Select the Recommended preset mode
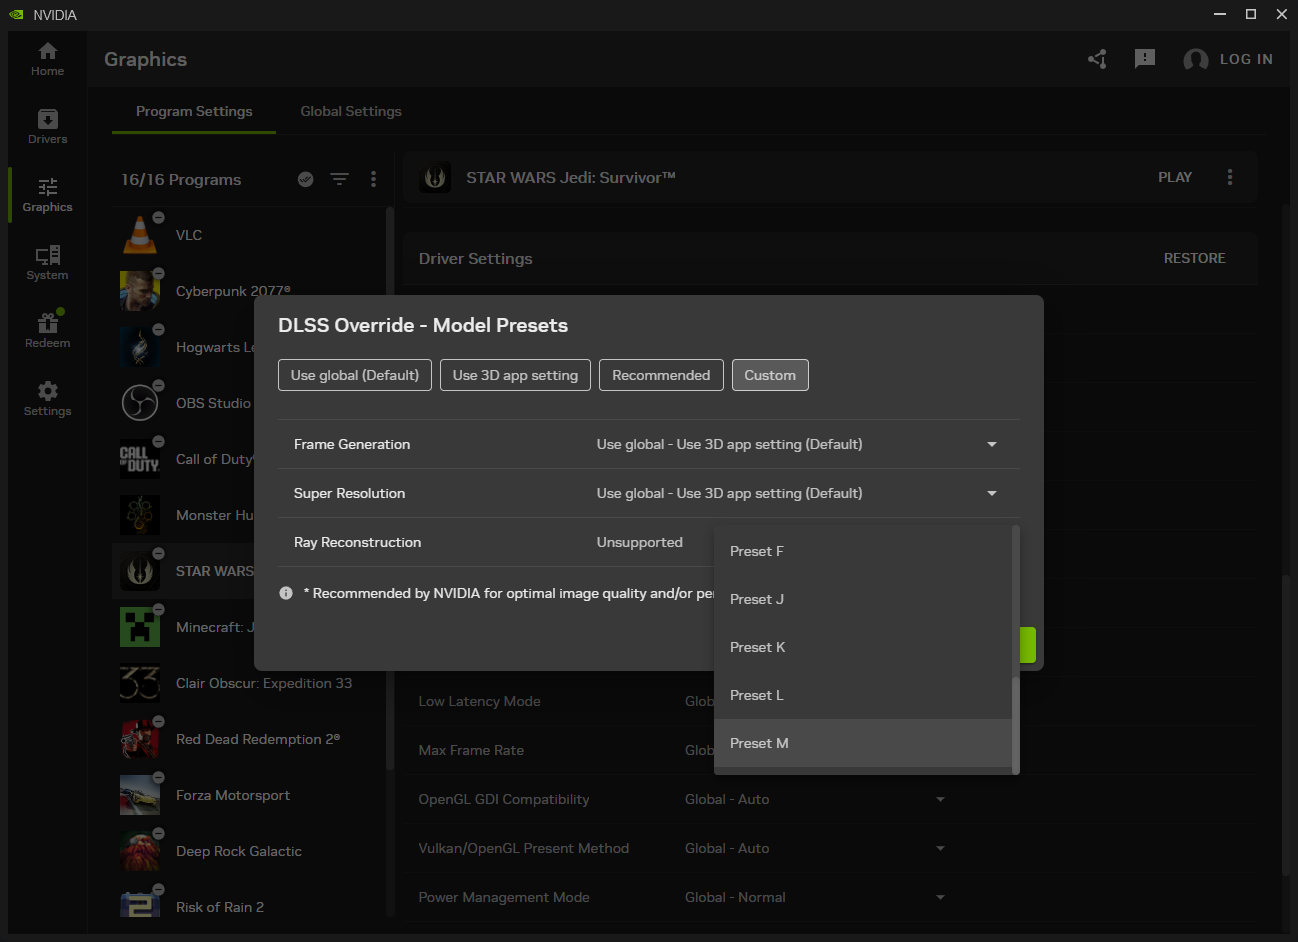 661,375
